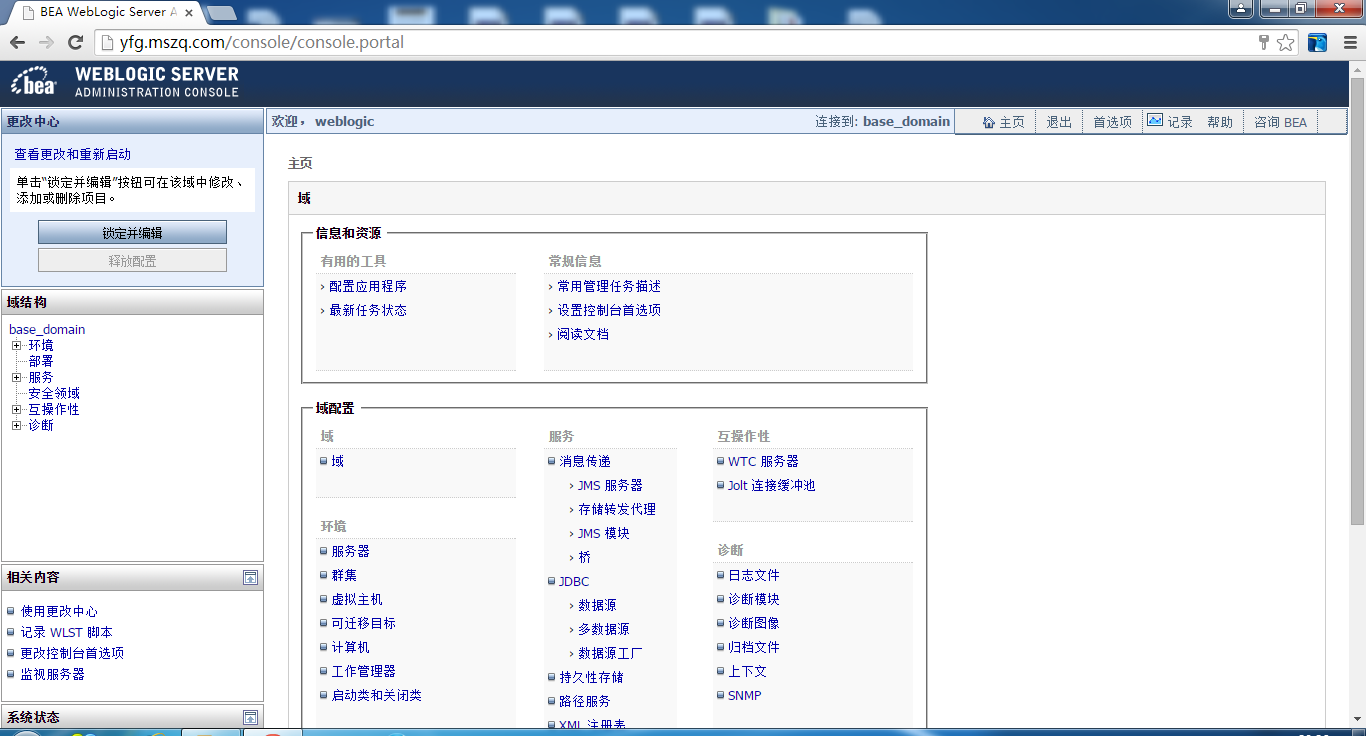Image resolution: width=1366 pixels, height=736 pixels.
Task: Open 工作管理器 link
Action: pyautogui.click(x=364, y=671)
